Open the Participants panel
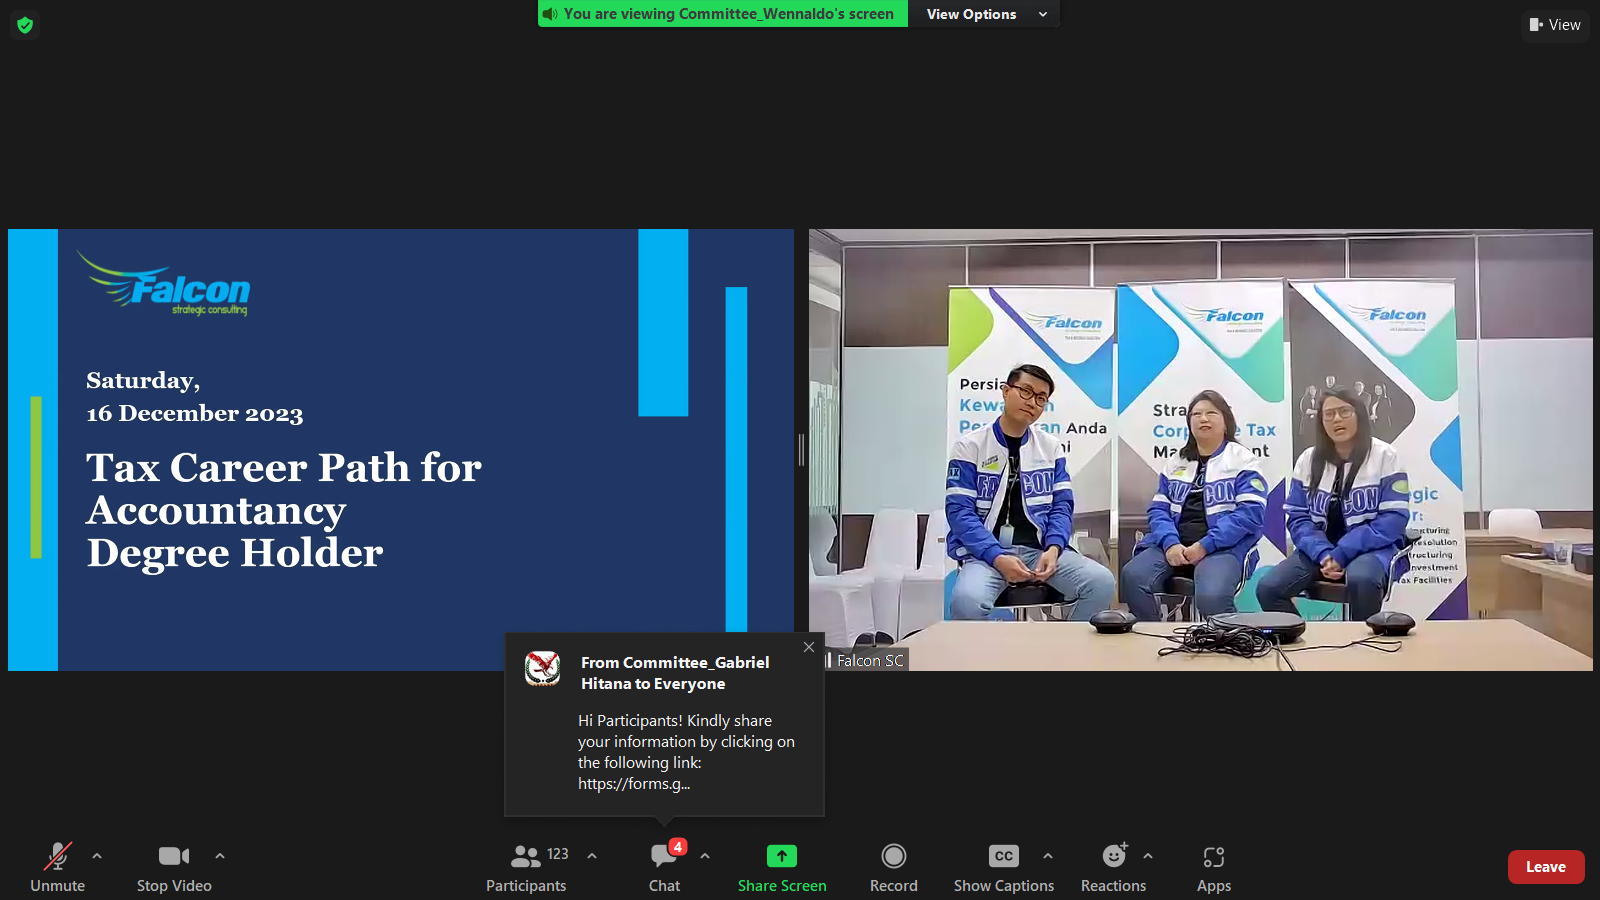Image resolution: width=1600 pixels, height=900 pixels. click(526, 866)
